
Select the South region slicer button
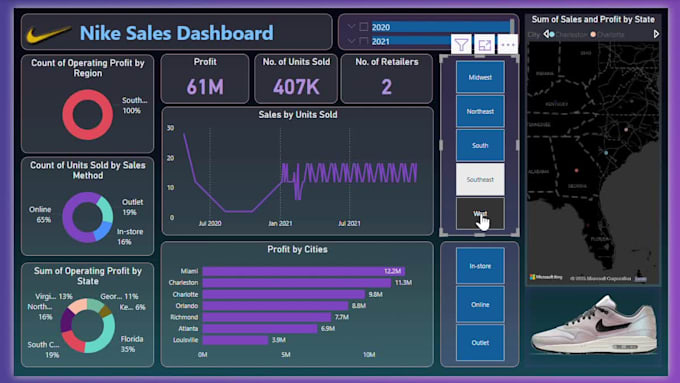pyautogui.click(x=480, y=145)
